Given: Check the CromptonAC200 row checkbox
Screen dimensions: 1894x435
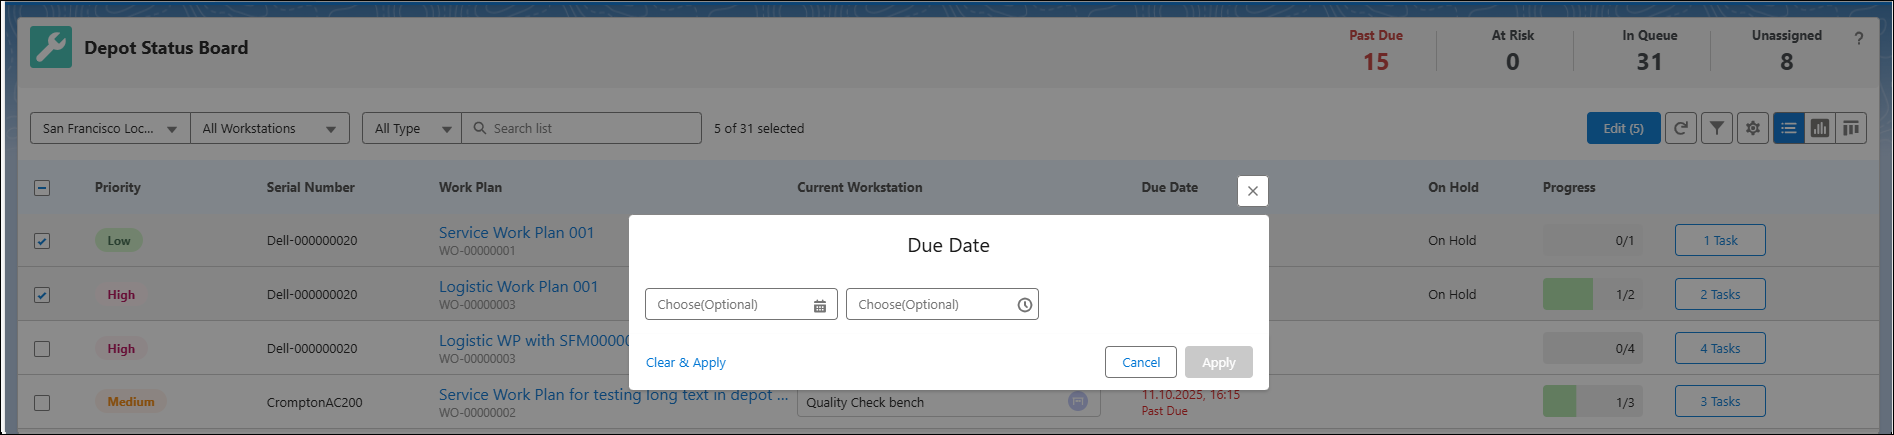Looking at the screenshot, I should pyautogui.click(x=42, y=403).
